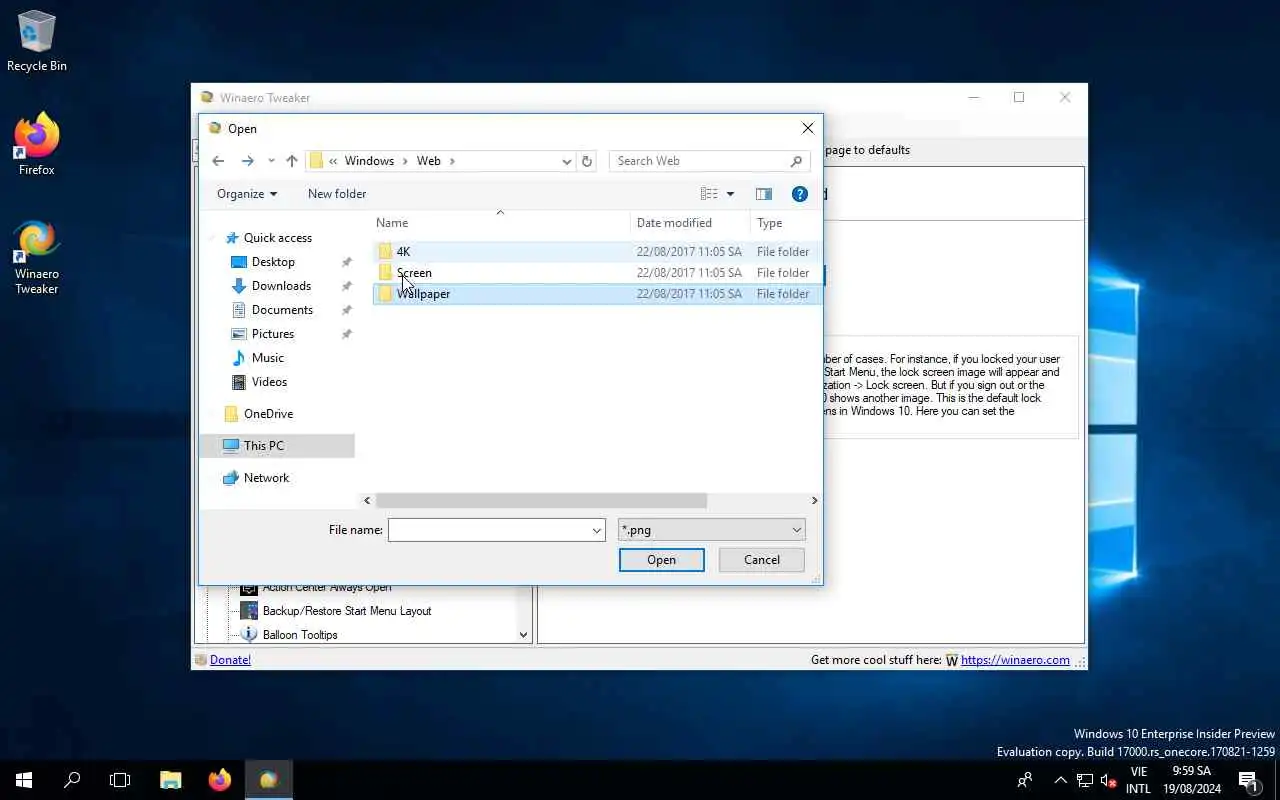Click the Search Web input field

[709, 161]
